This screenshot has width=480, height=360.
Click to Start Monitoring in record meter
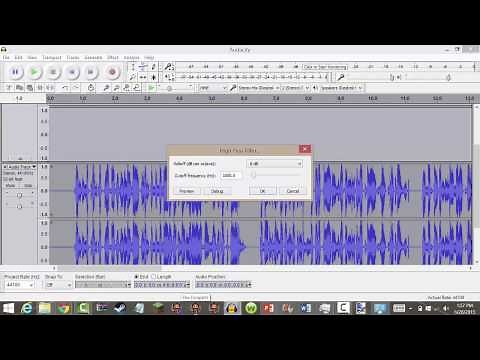(325, 67)
